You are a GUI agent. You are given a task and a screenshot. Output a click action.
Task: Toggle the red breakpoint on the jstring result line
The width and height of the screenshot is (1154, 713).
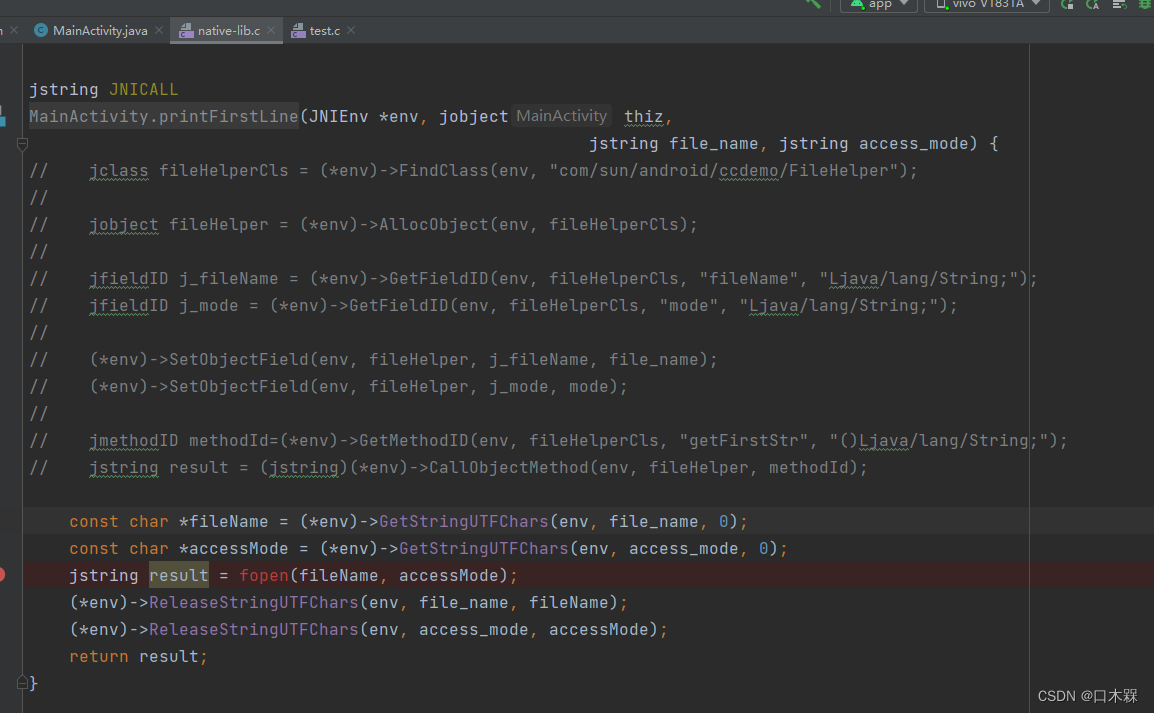pyautogui.click(x=5, y=575)
